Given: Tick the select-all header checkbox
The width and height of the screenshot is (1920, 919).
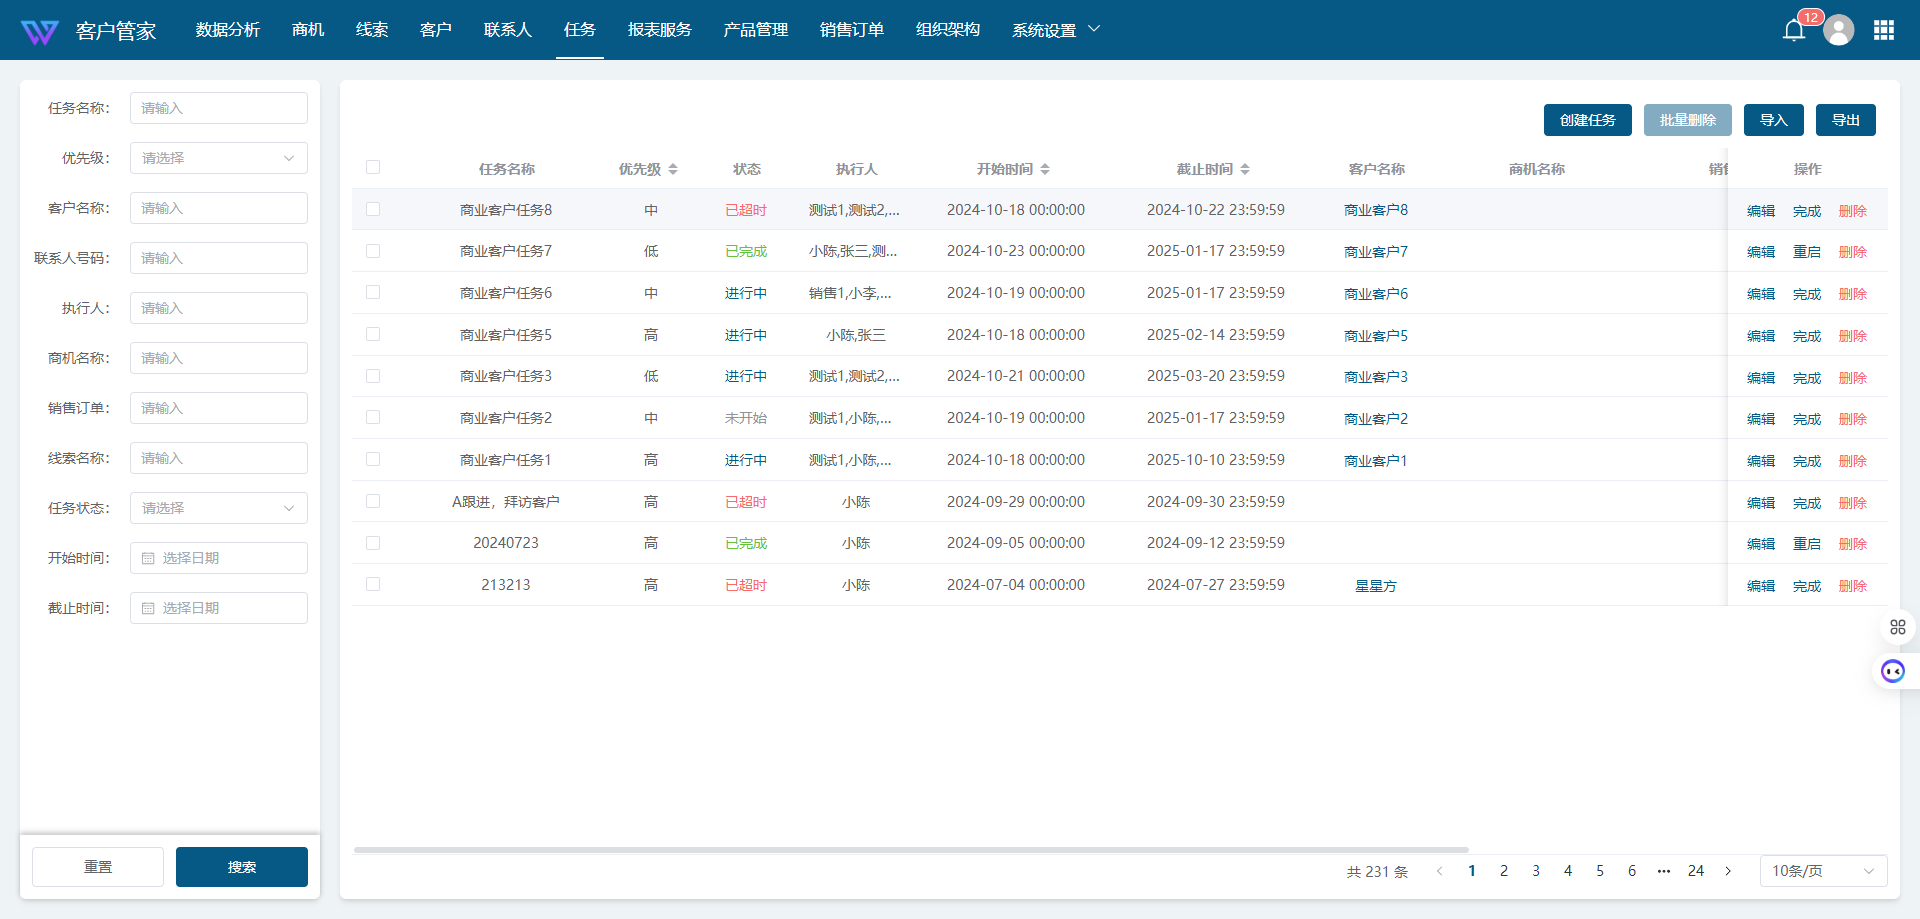Looking at the screenshot, I should 373,168.
